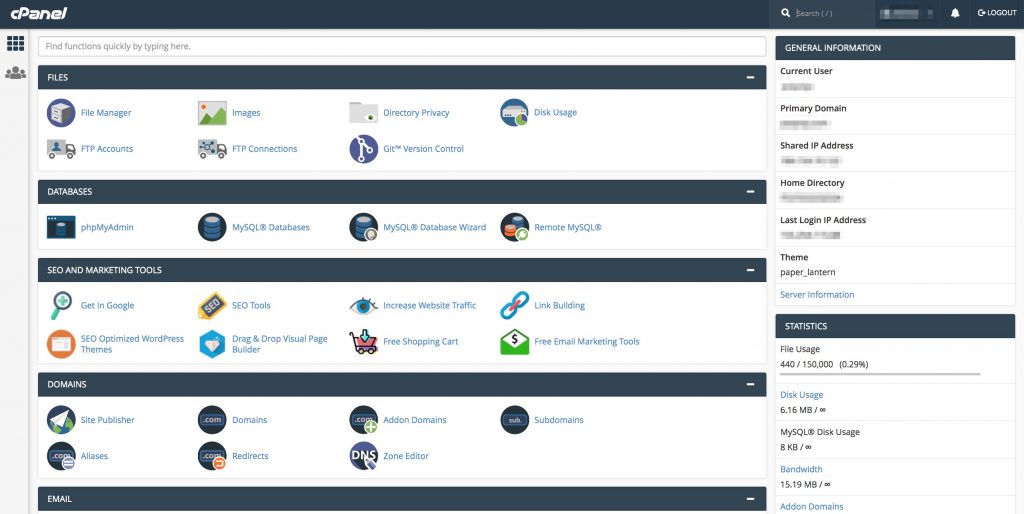Click the phpMyAdmin icon
The height and width of the screenshot is (514, 1024).
point(61,227)
